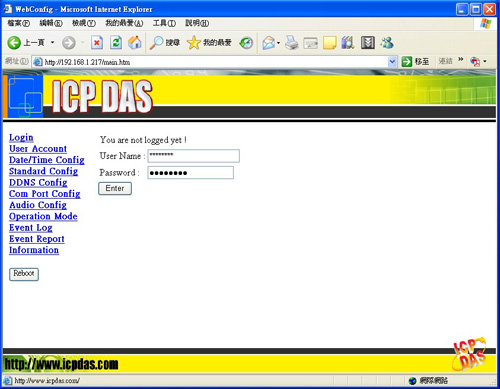Image resolution: width=500 pixels, height=389 pixels.
Task: Open the Back button history dropdown arrow
Action: click(52, 43)
